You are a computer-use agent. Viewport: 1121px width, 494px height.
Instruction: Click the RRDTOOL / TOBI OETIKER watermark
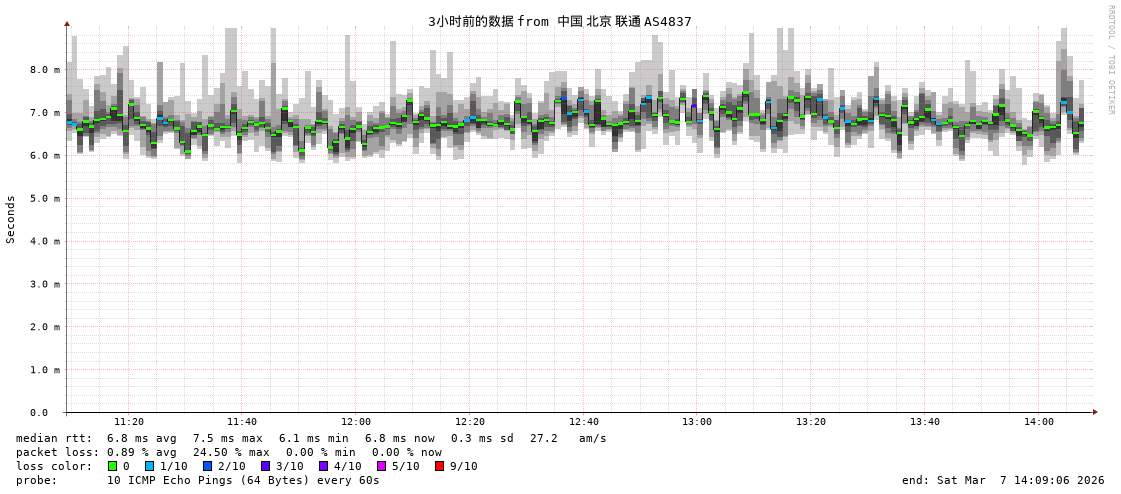(1110, 60)
